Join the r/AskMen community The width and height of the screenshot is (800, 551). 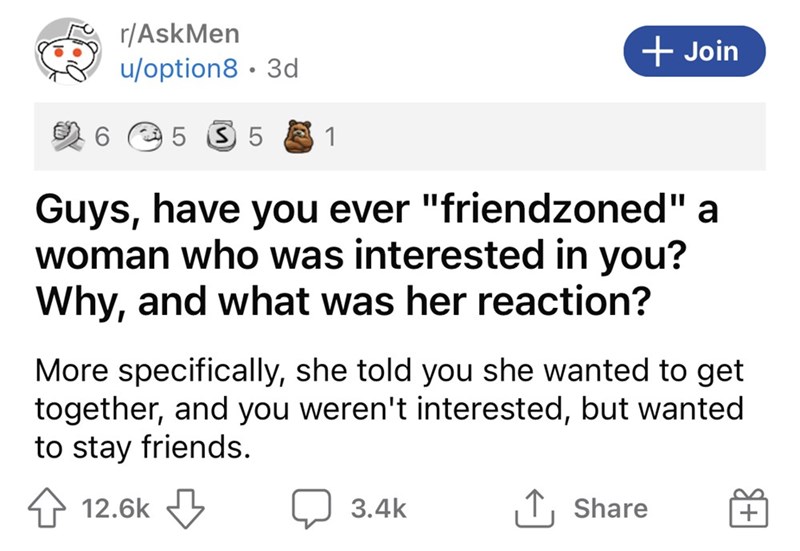[x=682, y=50]
